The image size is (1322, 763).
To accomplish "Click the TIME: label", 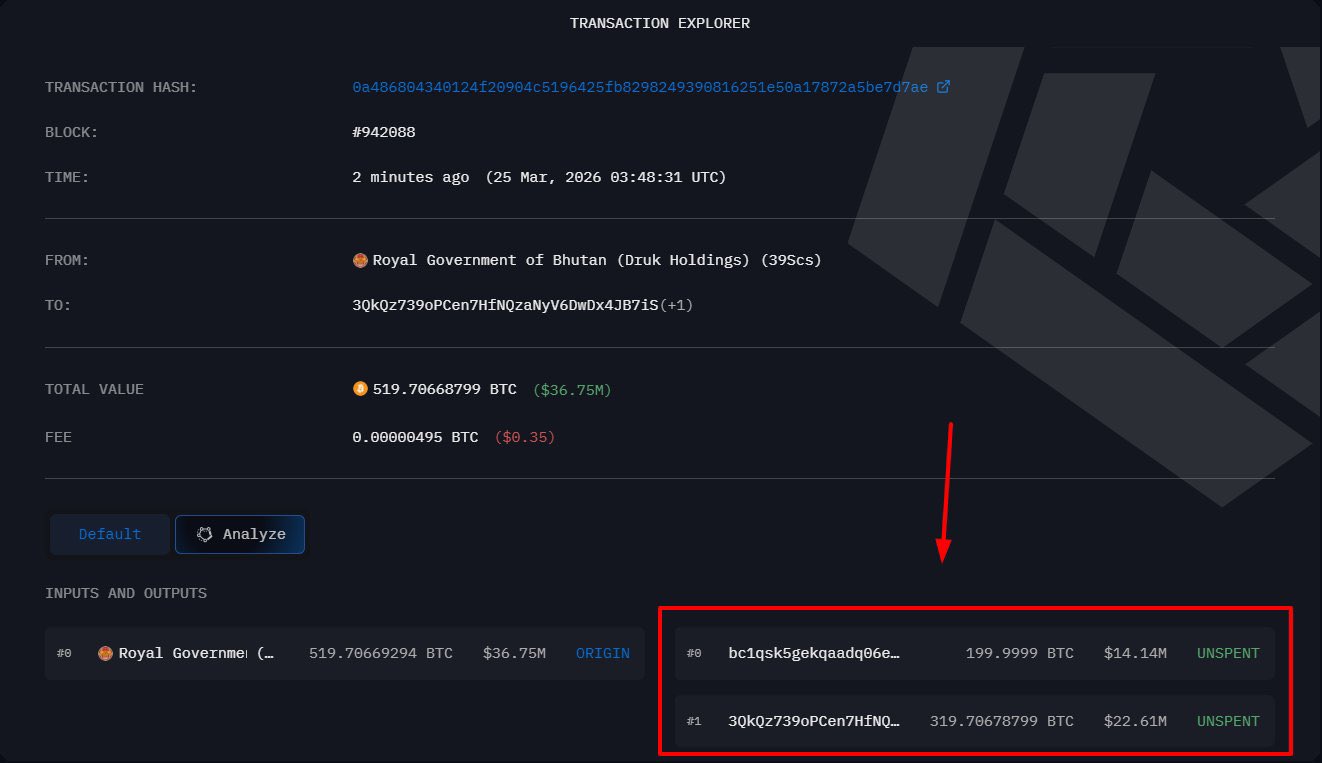I will 67,177.
